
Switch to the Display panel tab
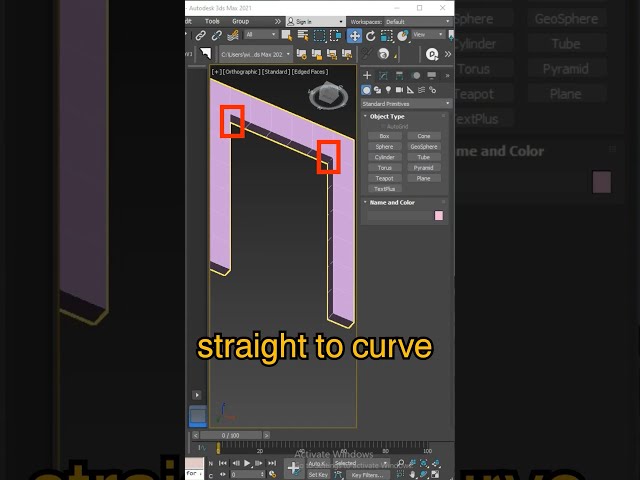(431, 76)
